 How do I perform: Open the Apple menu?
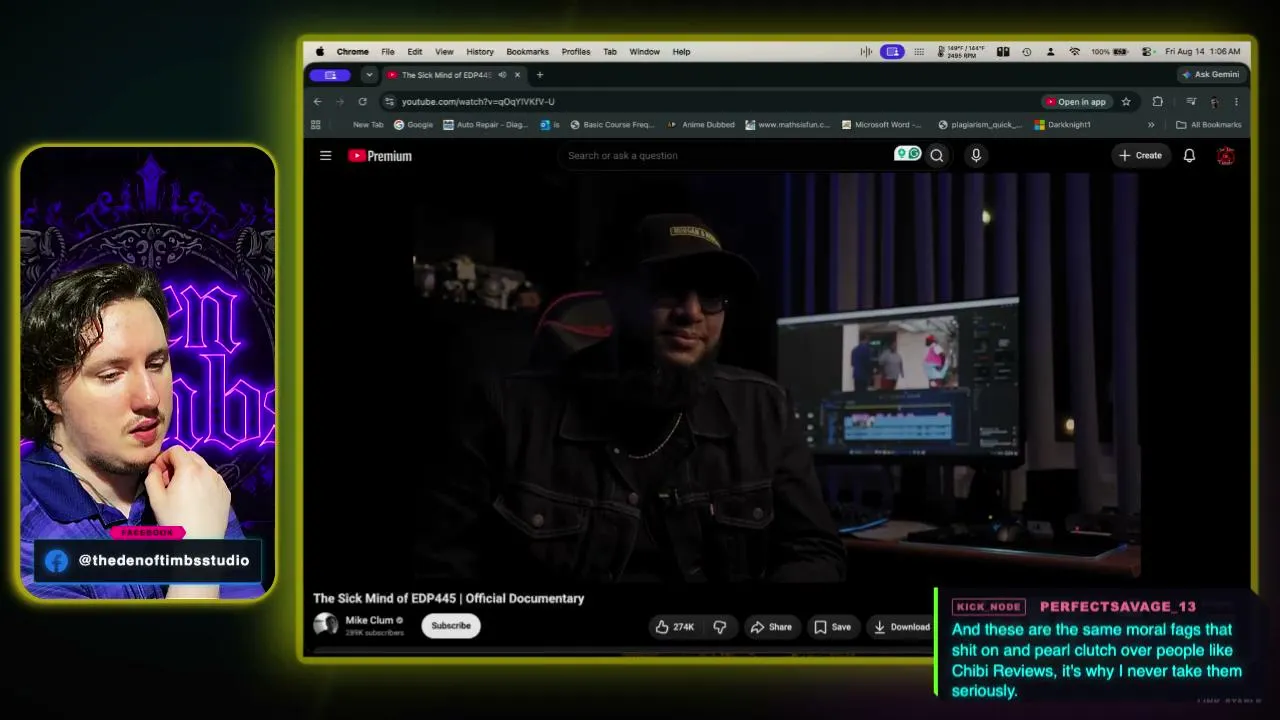pyautogui.click(x=320, y=52)
